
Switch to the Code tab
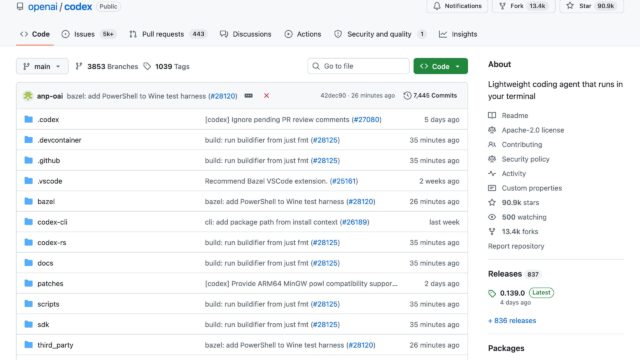[35, 34]
